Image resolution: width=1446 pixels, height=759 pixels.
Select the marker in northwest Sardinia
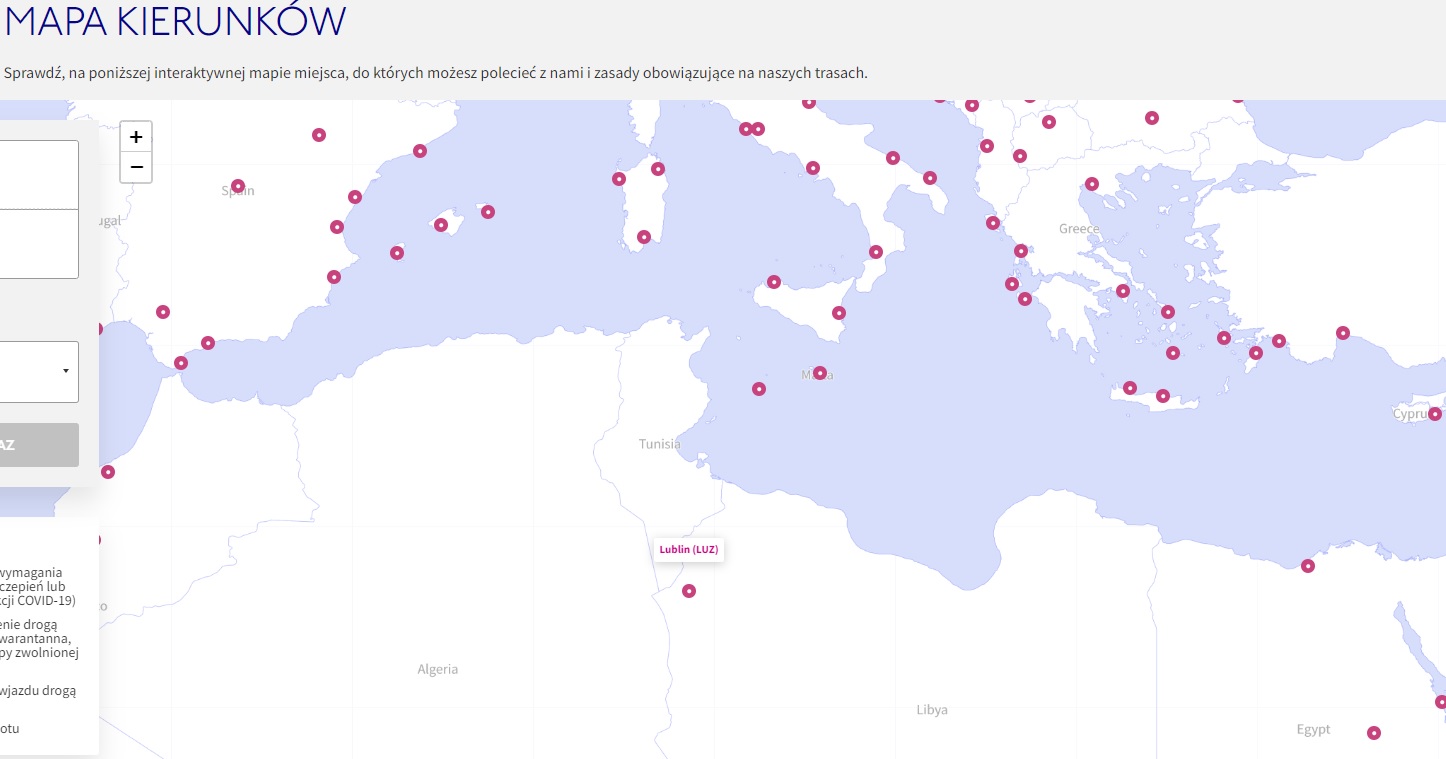[619, 179]
